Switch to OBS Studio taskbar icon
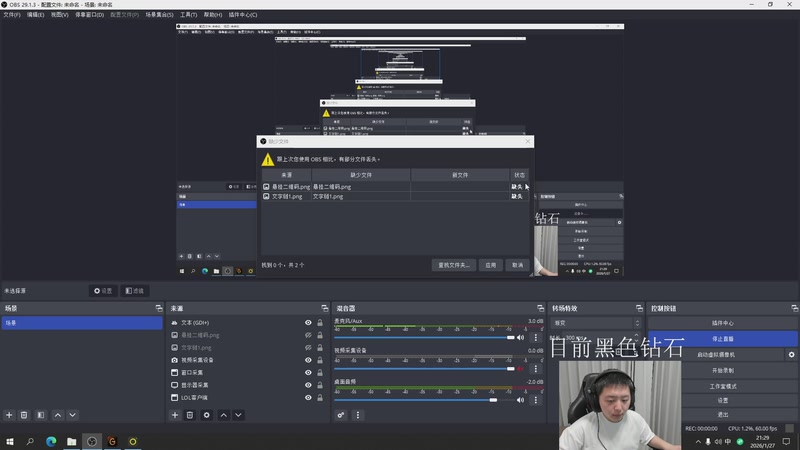Image resolution: width=800 pixels, height=450 pixels. tap(92, 441)
